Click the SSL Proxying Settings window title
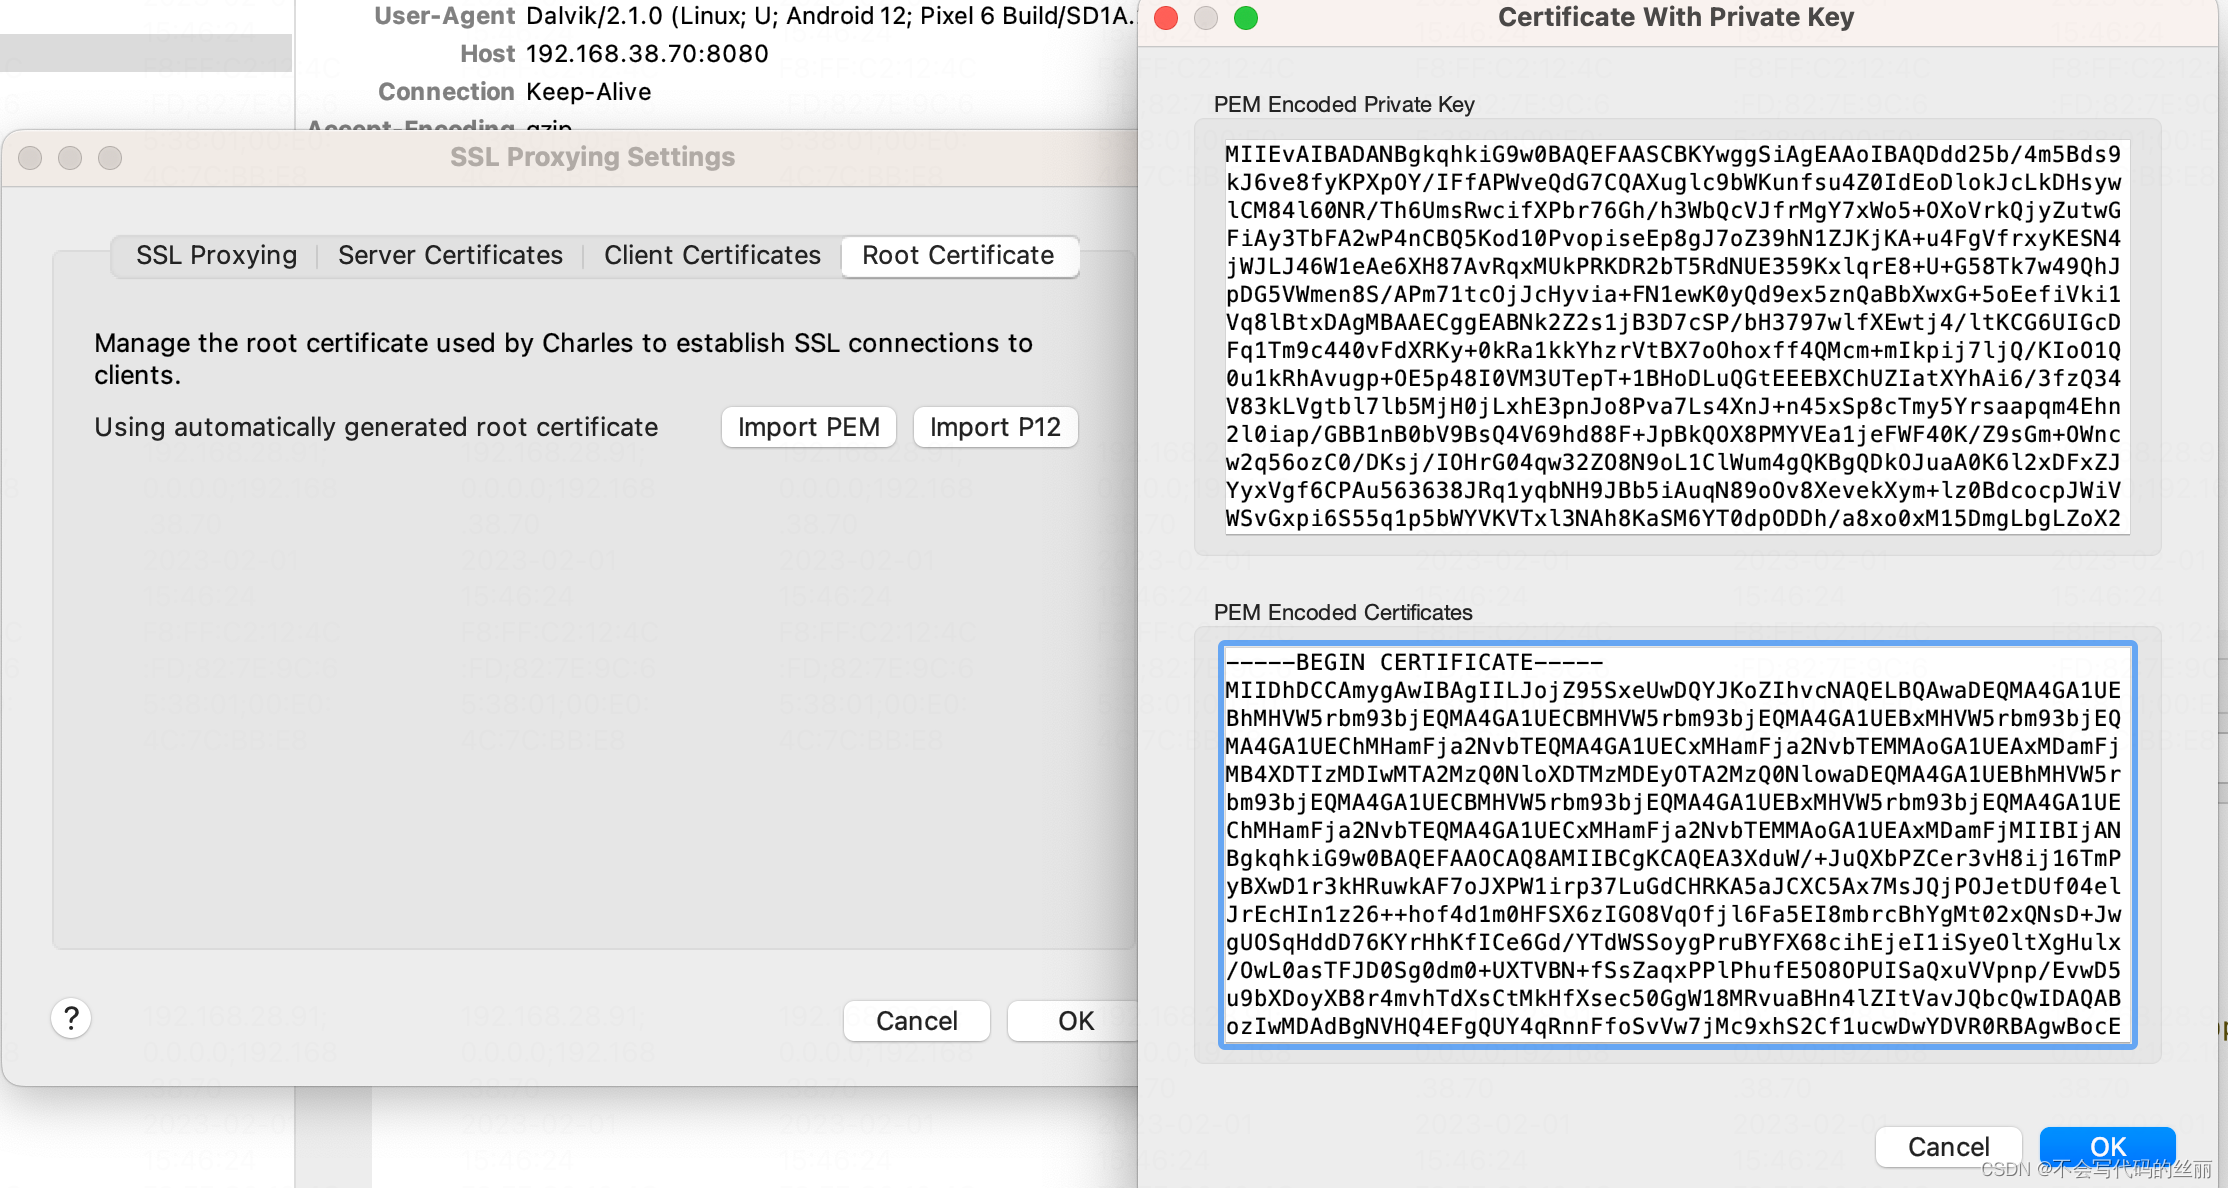The height and width of the screenshot is (1188, 2228). tap(592, 157)
